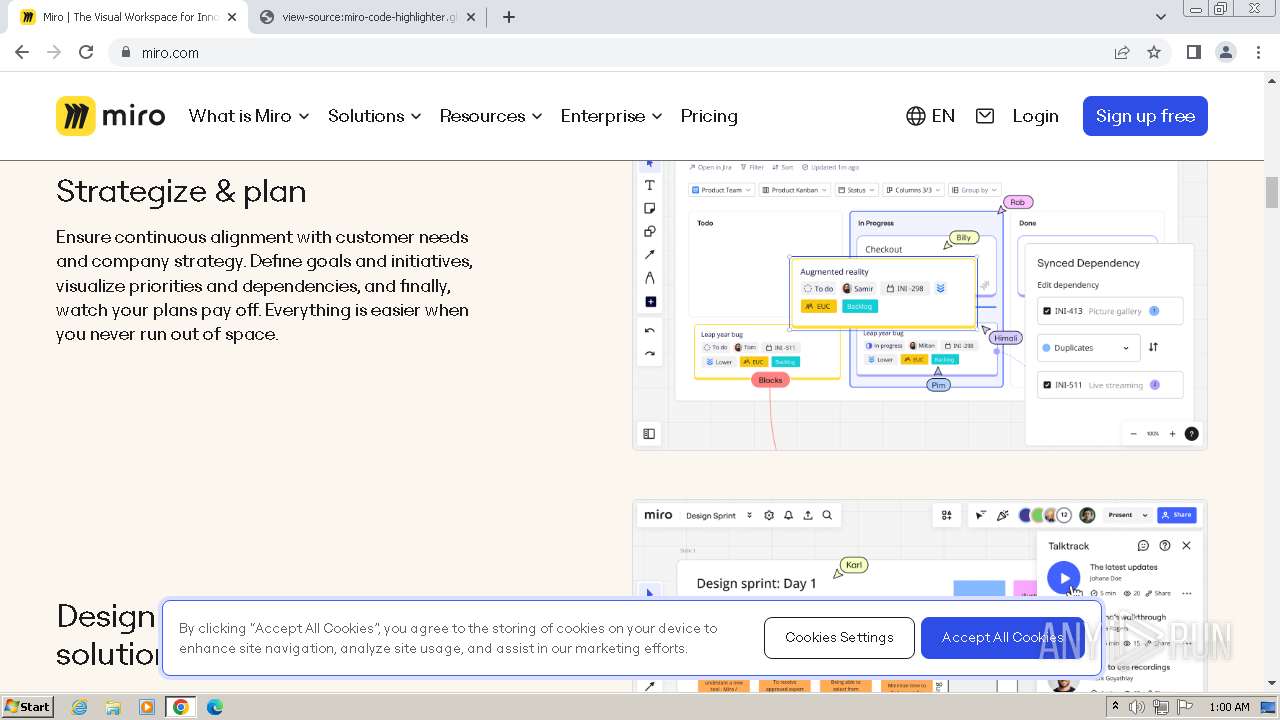Open the frames panel icon at the illustration's bottom-left

coord(649,434)
